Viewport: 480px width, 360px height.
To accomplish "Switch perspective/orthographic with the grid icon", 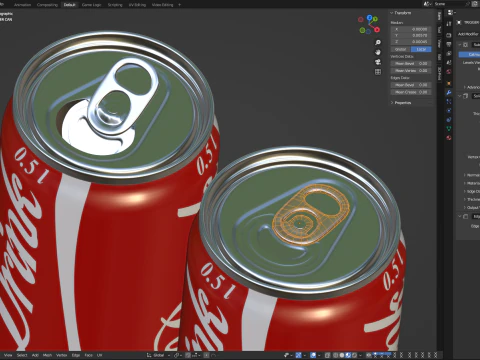I will (378, 72).
